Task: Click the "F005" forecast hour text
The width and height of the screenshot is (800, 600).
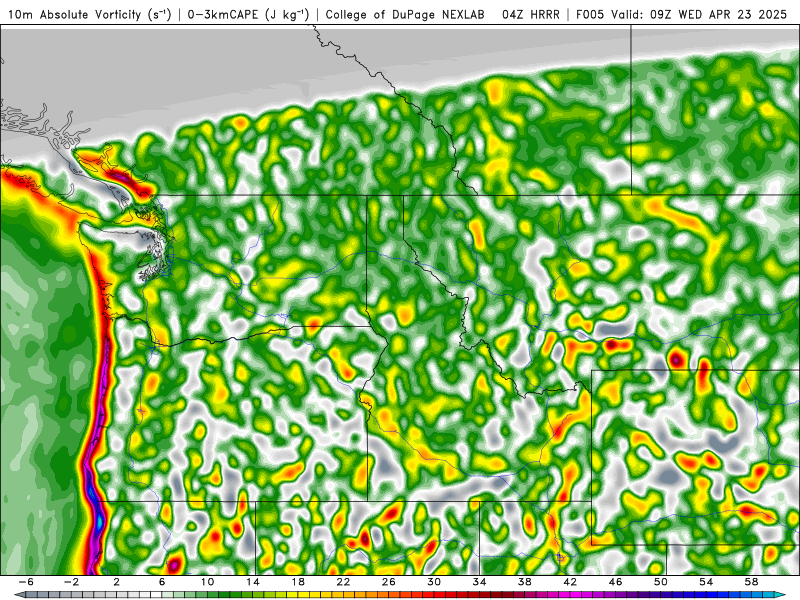Action: click(x=590, y=15)
